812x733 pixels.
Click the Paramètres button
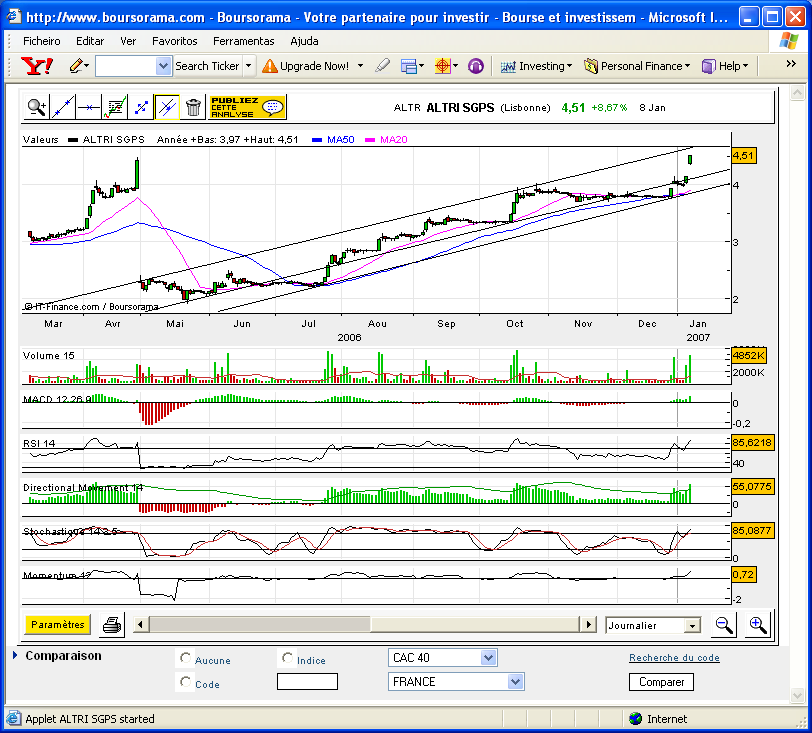coord(57,625)
